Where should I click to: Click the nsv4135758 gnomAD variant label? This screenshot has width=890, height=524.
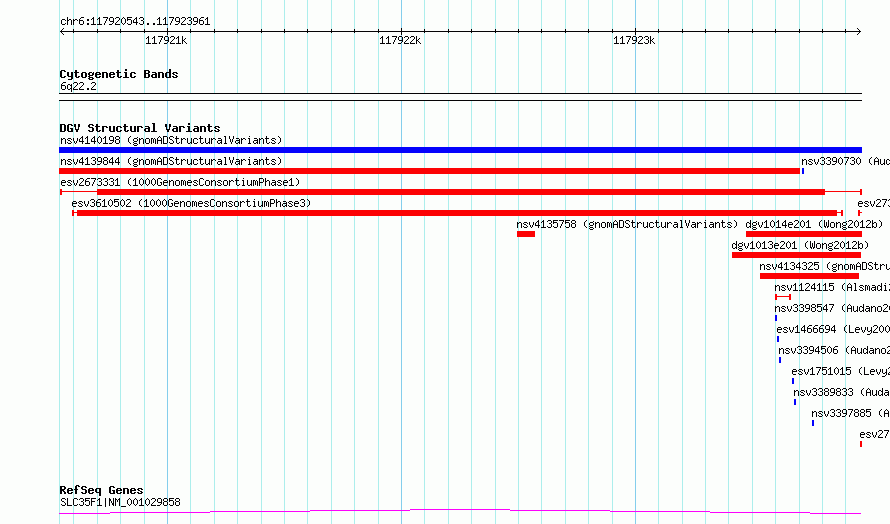(627, 224)
